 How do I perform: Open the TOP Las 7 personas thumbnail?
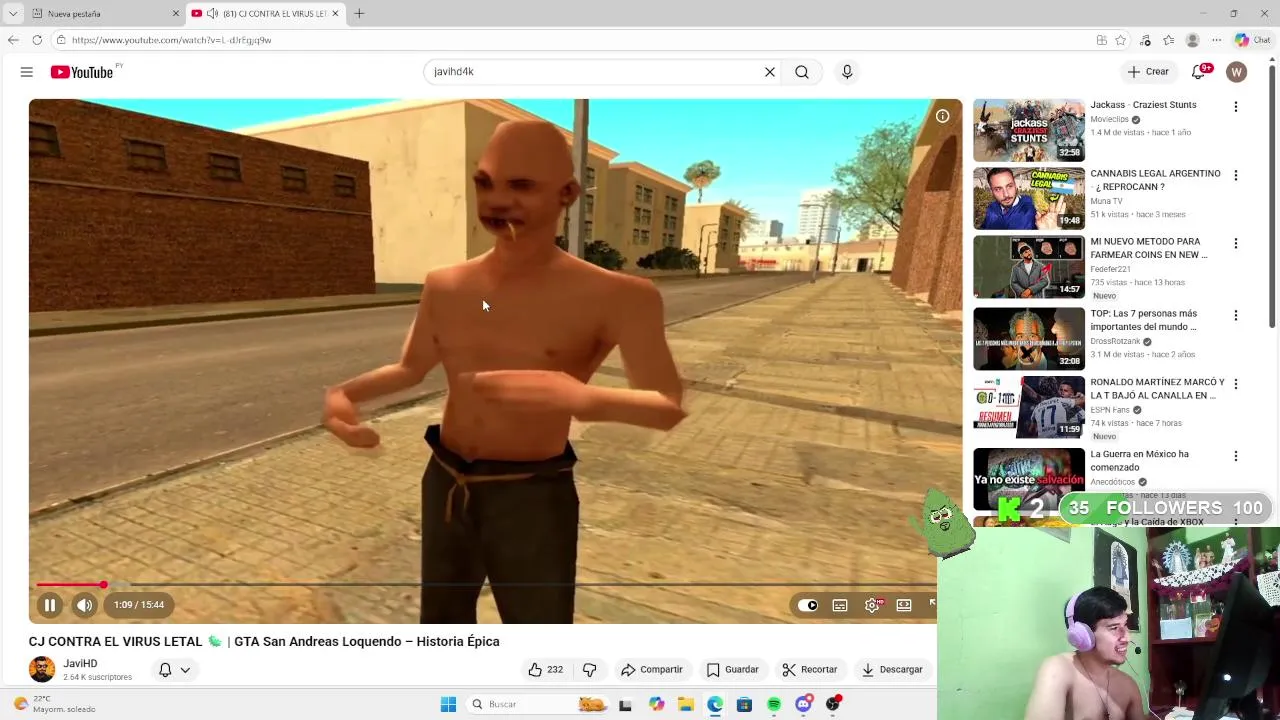1029,339
